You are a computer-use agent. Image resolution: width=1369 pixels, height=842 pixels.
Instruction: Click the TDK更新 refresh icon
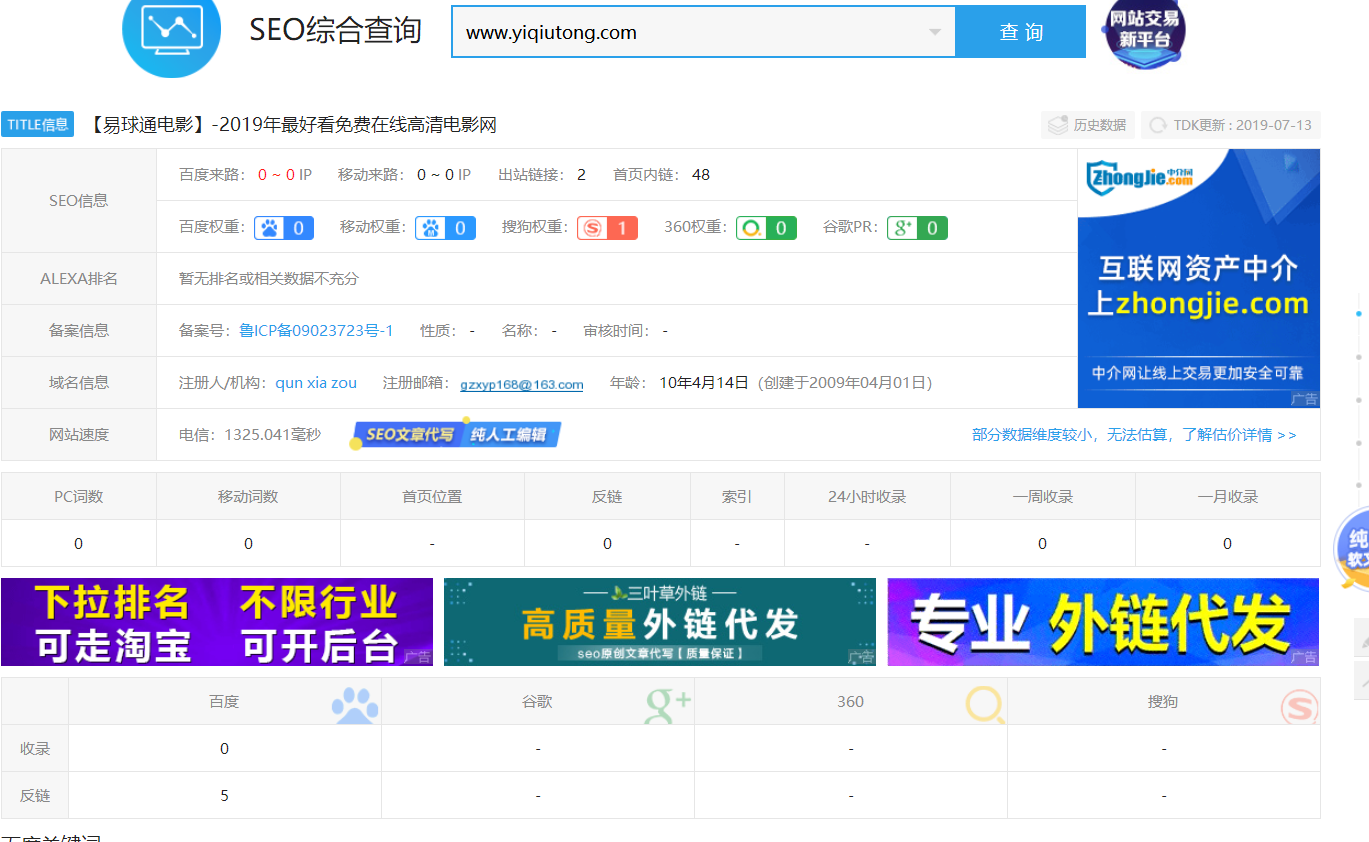1159,125
